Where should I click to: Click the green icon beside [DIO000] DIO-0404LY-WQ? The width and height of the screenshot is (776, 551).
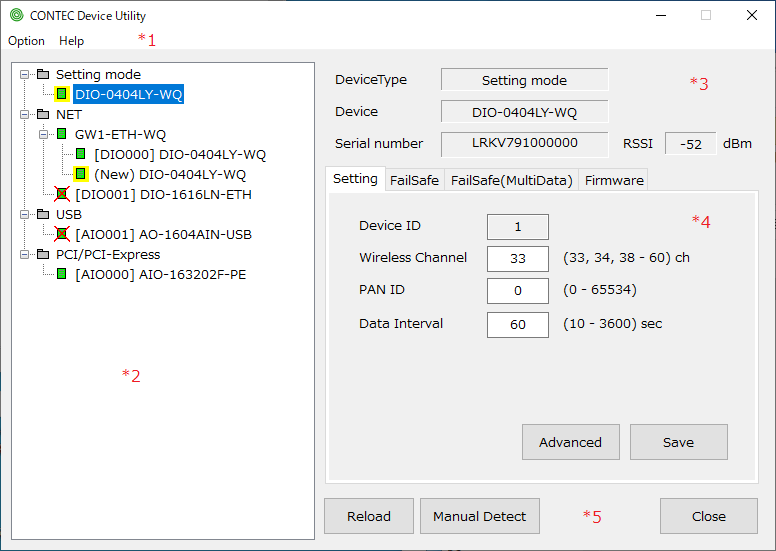click(81, 153)
